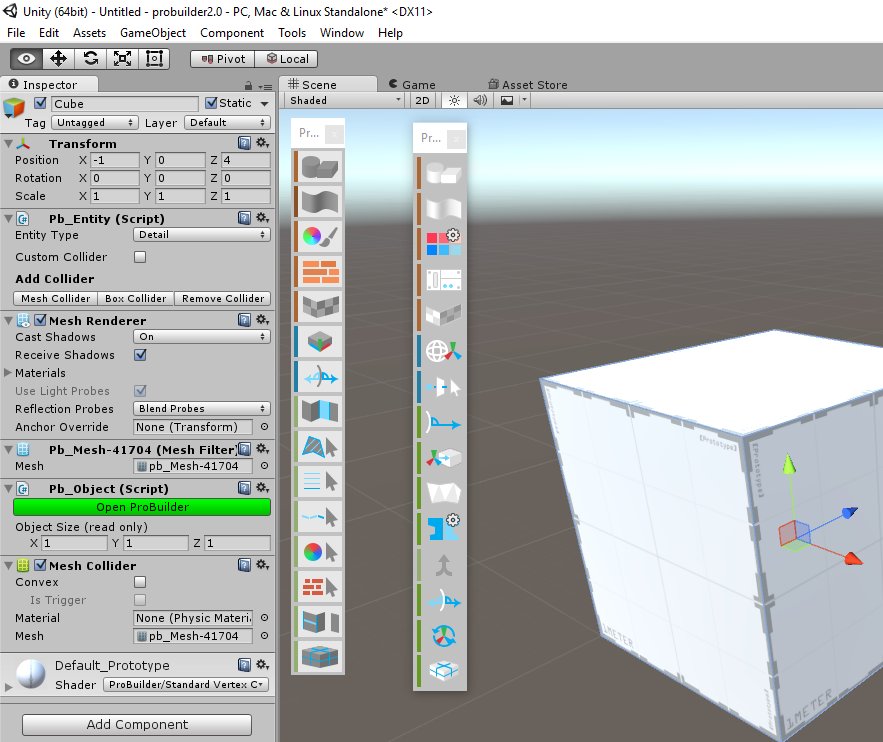Open the GameObject menu
This screenshot has height=742, width=883.
[153, 33]
